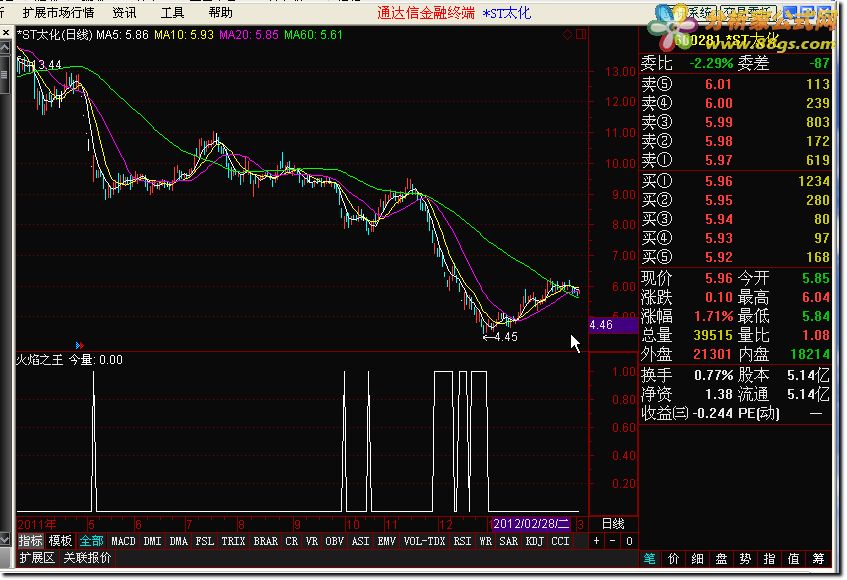Click the 换手 0.77% value

714,375
